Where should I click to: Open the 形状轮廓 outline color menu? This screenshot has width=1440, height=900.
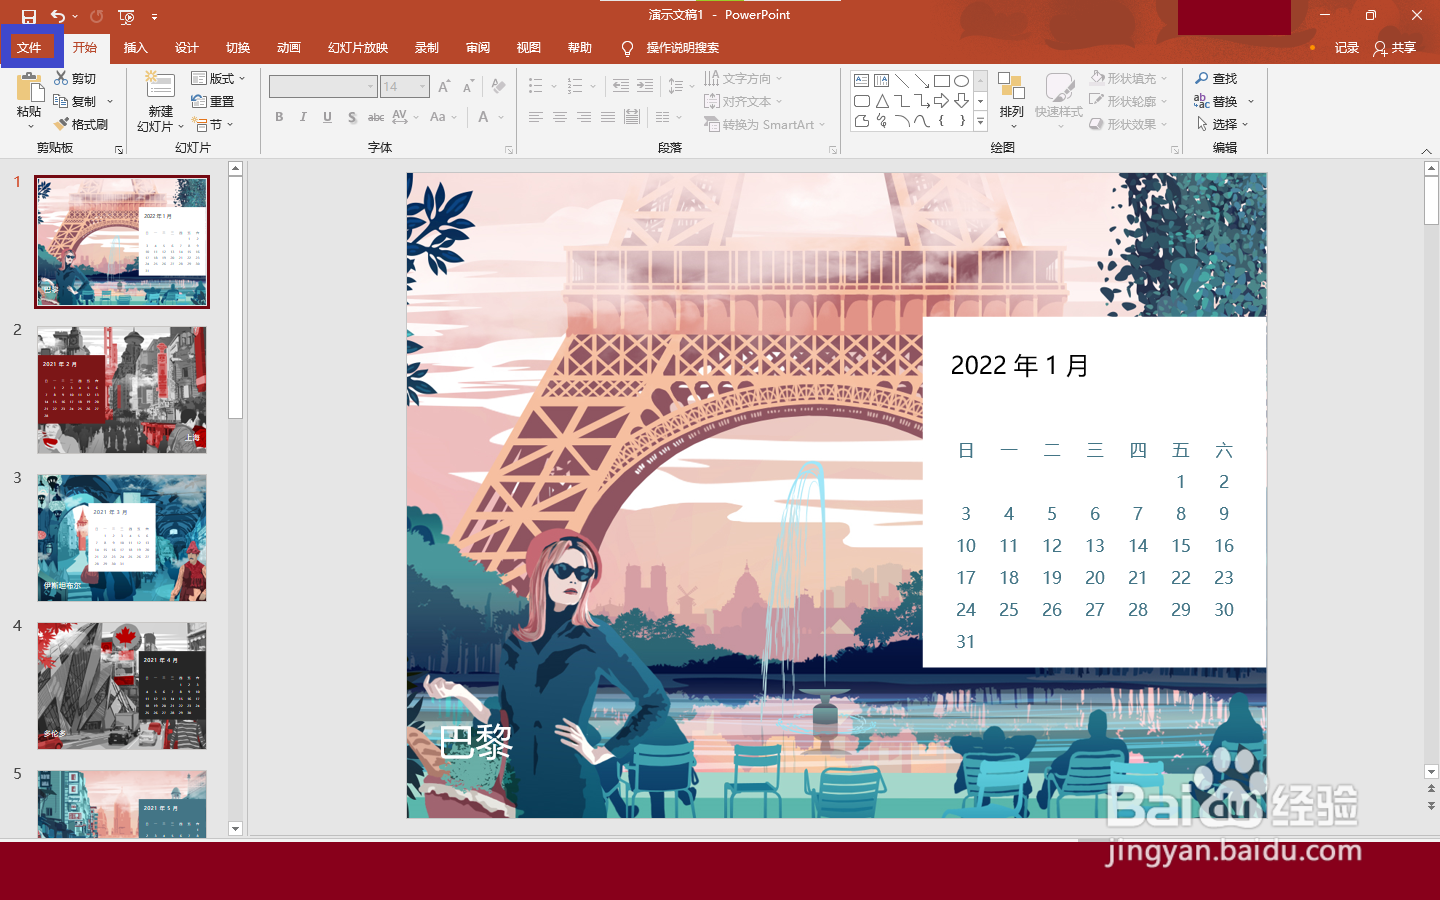(x=1128, y=101)
